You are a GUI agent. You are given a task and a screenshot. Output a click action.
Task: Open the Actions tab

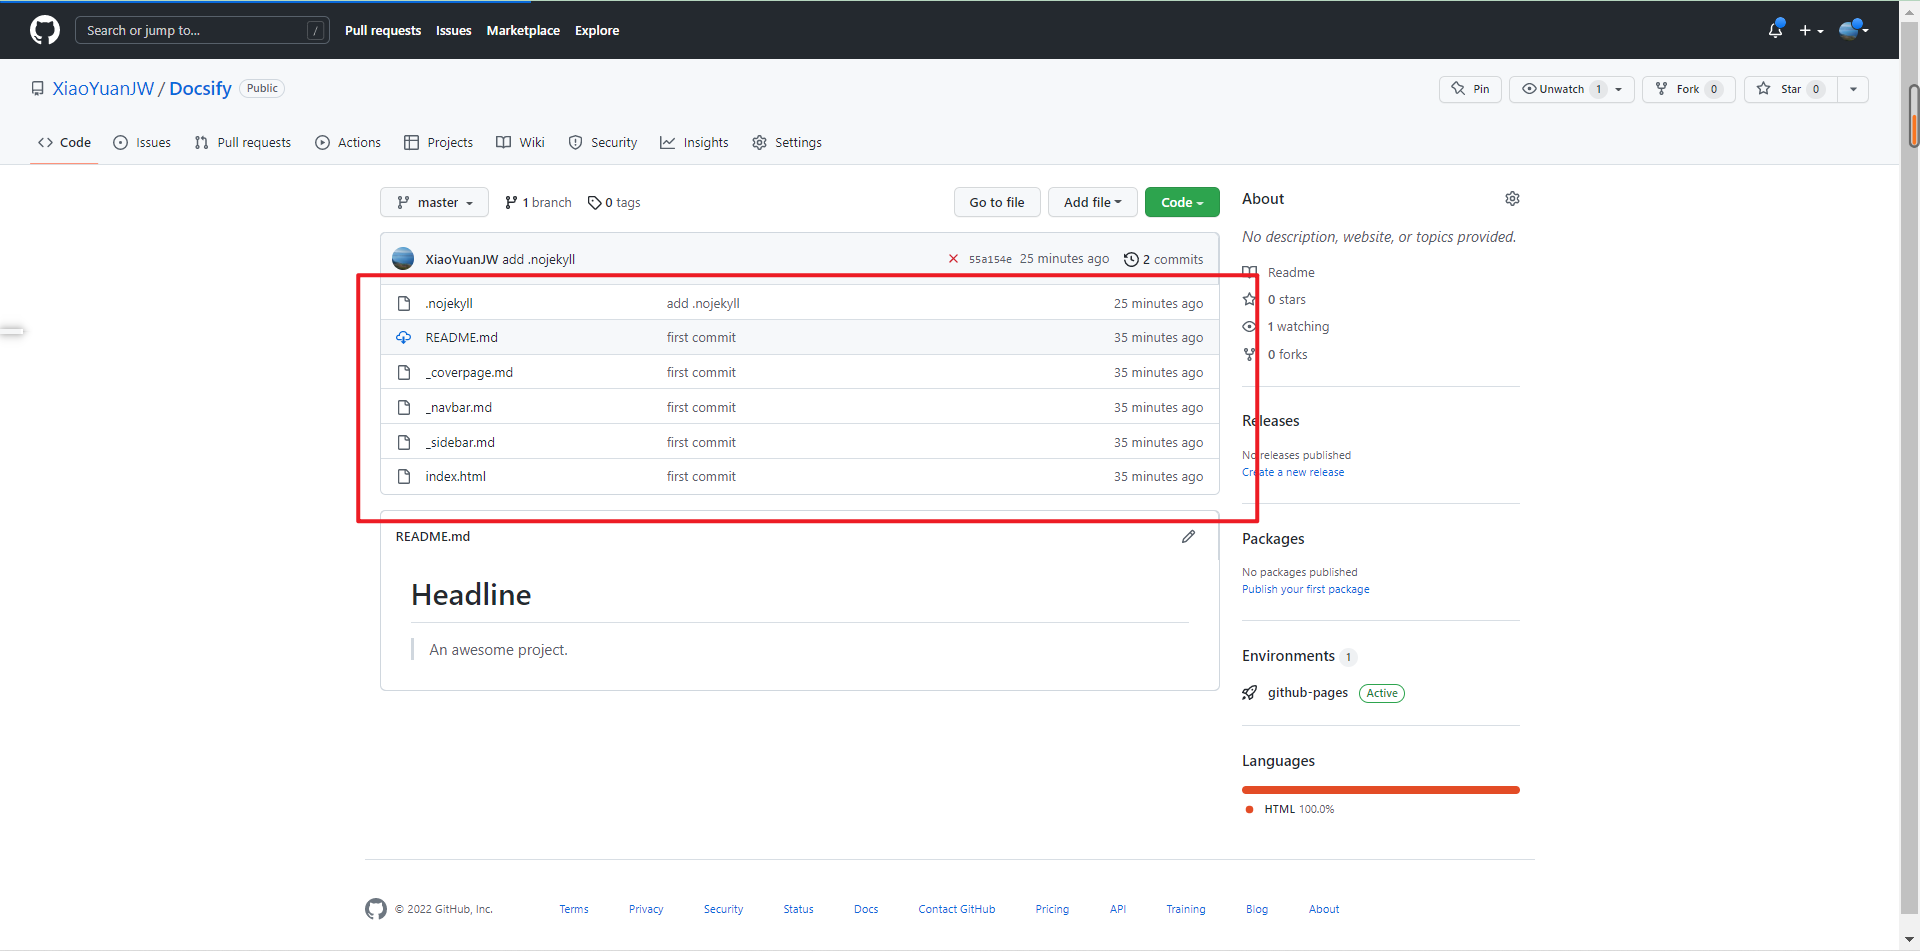[x=348, y=143]
